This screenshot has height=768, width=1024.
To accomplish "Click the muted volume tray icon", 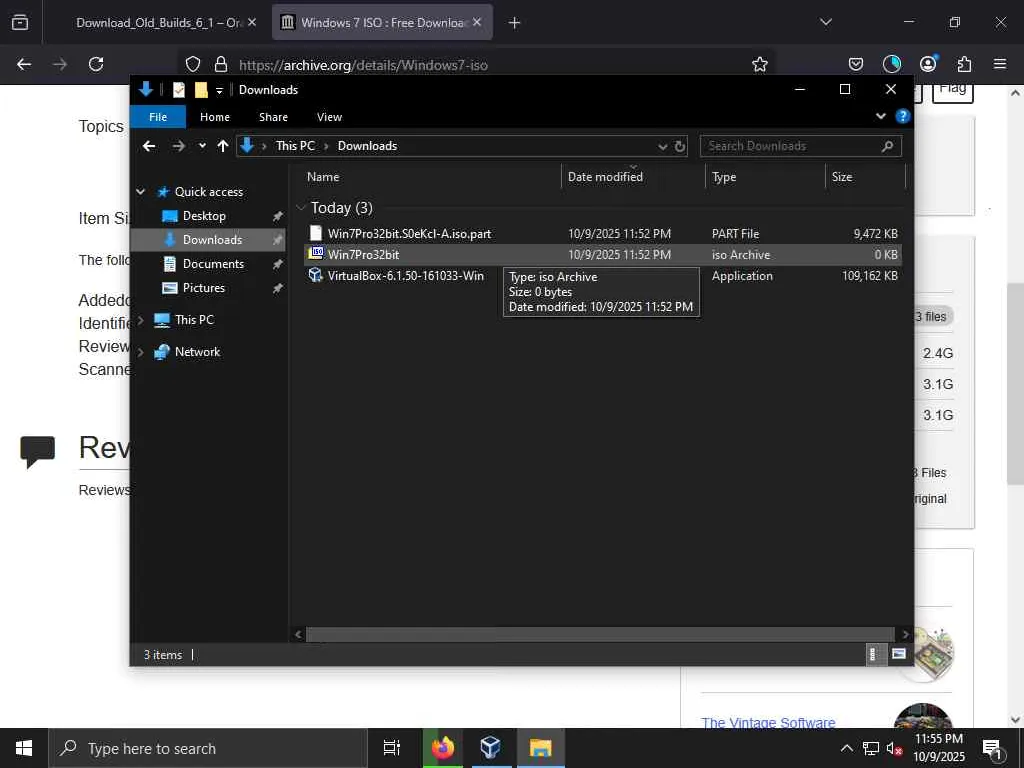I will click(x=894, y=748).
